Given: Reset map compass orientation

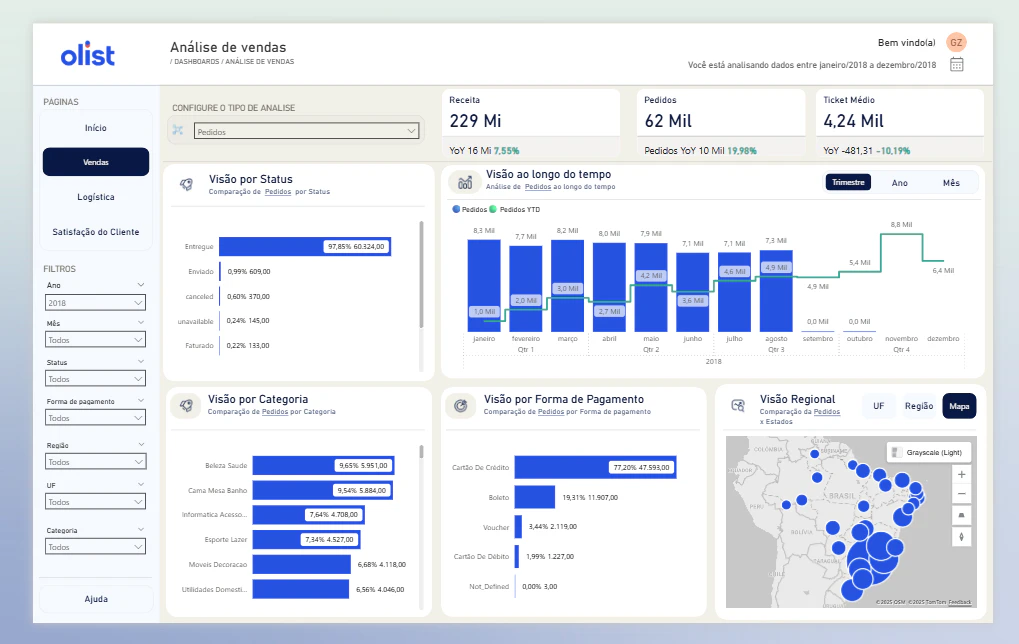Looking at the screenshot, I should 961,537.
